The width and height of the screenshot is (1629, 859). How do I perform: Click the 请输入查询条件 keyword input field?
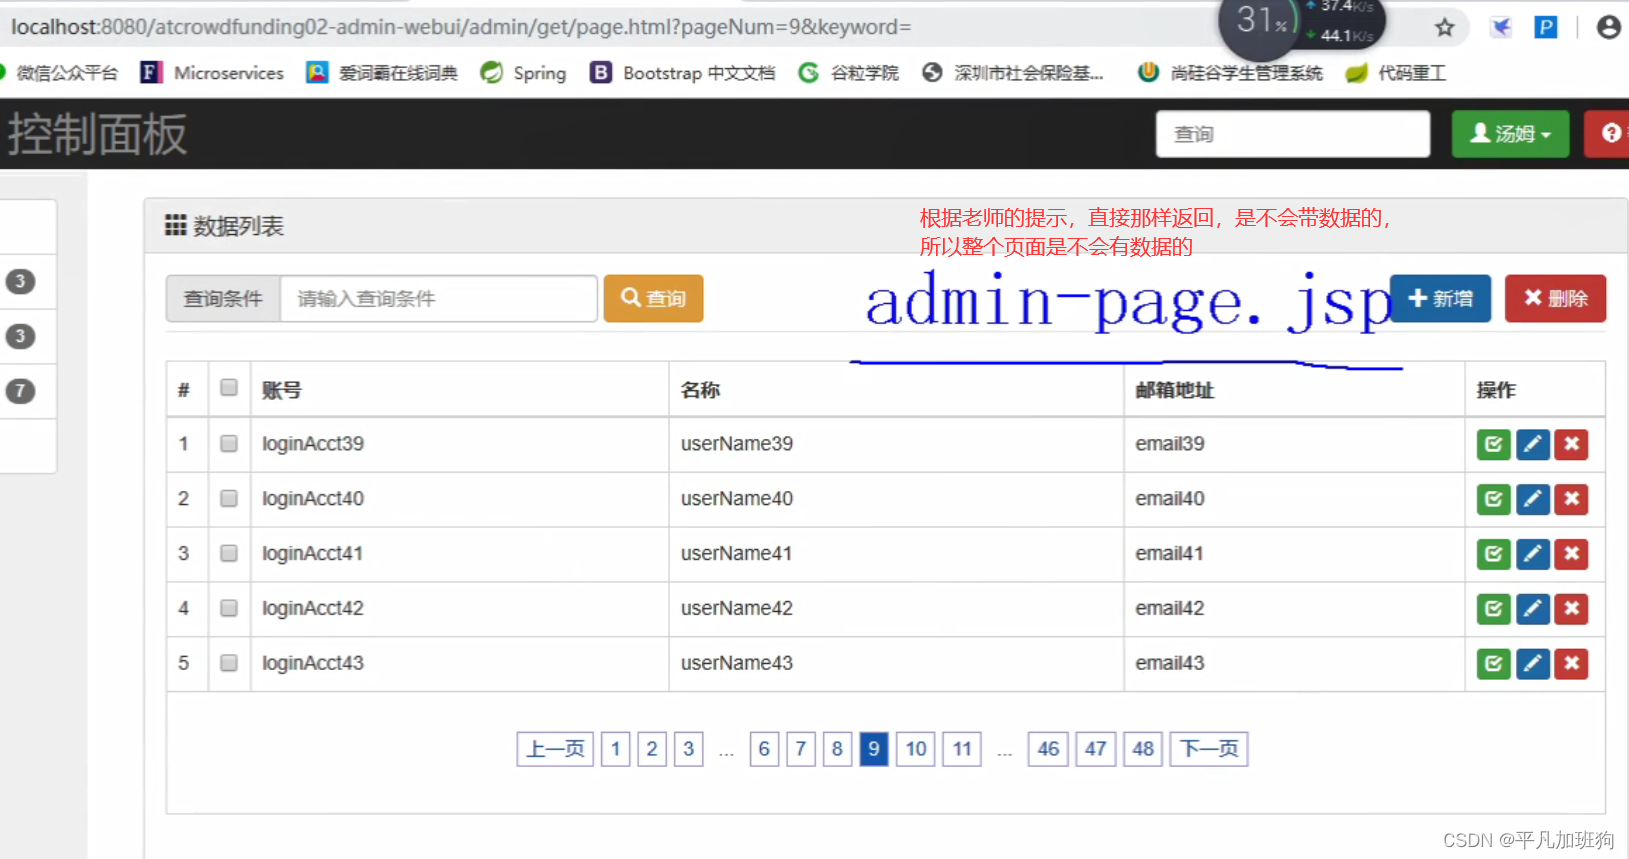point(439,299)
